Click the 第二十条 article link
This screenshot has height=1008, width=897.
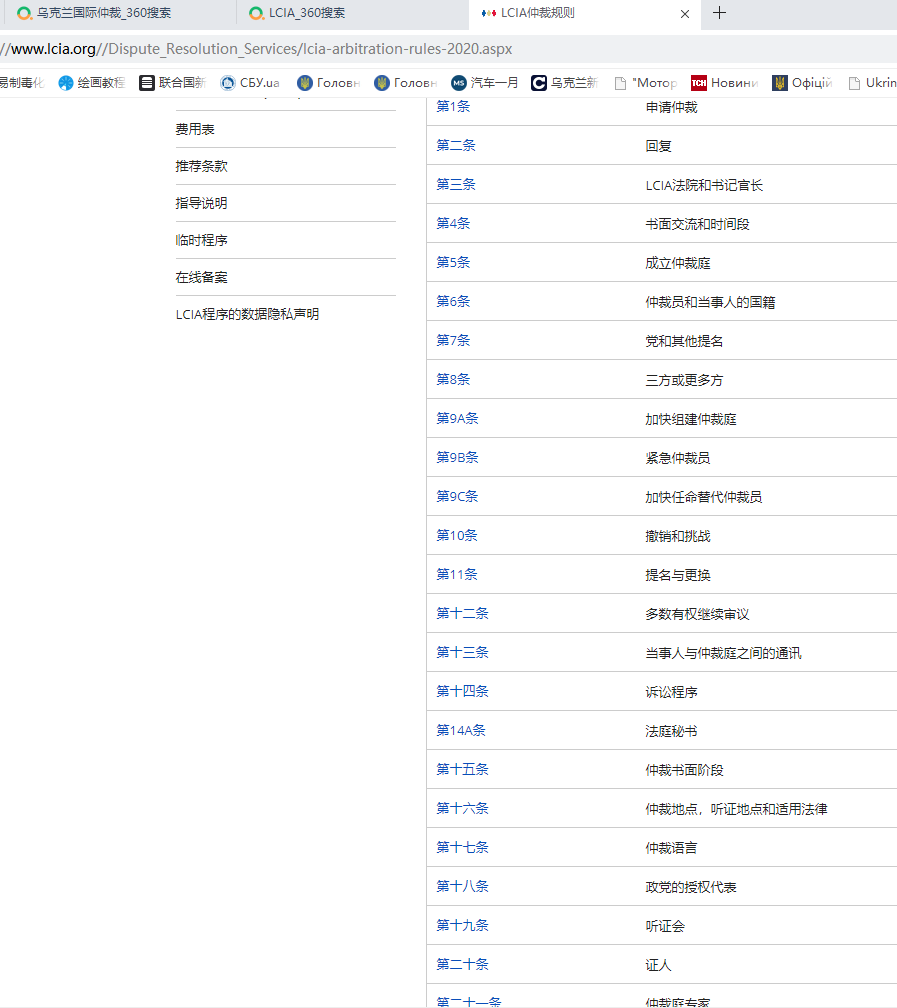(x=462, y=964)
